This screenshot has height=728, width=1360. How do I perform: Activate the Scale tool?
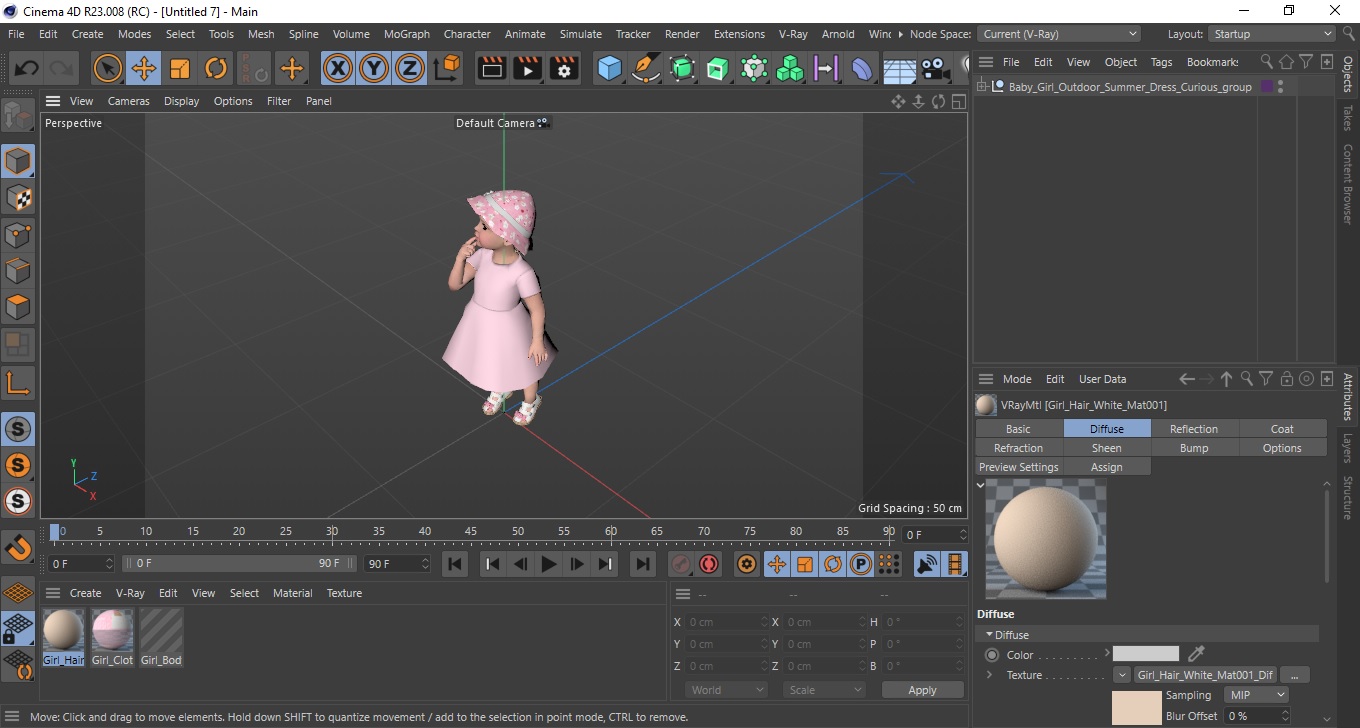tap(180, 68)
